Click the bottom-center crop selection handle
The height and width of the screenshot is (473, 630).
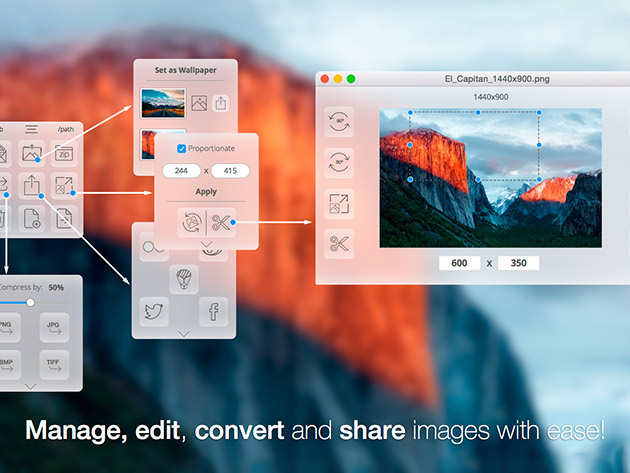tap(478, 179)
